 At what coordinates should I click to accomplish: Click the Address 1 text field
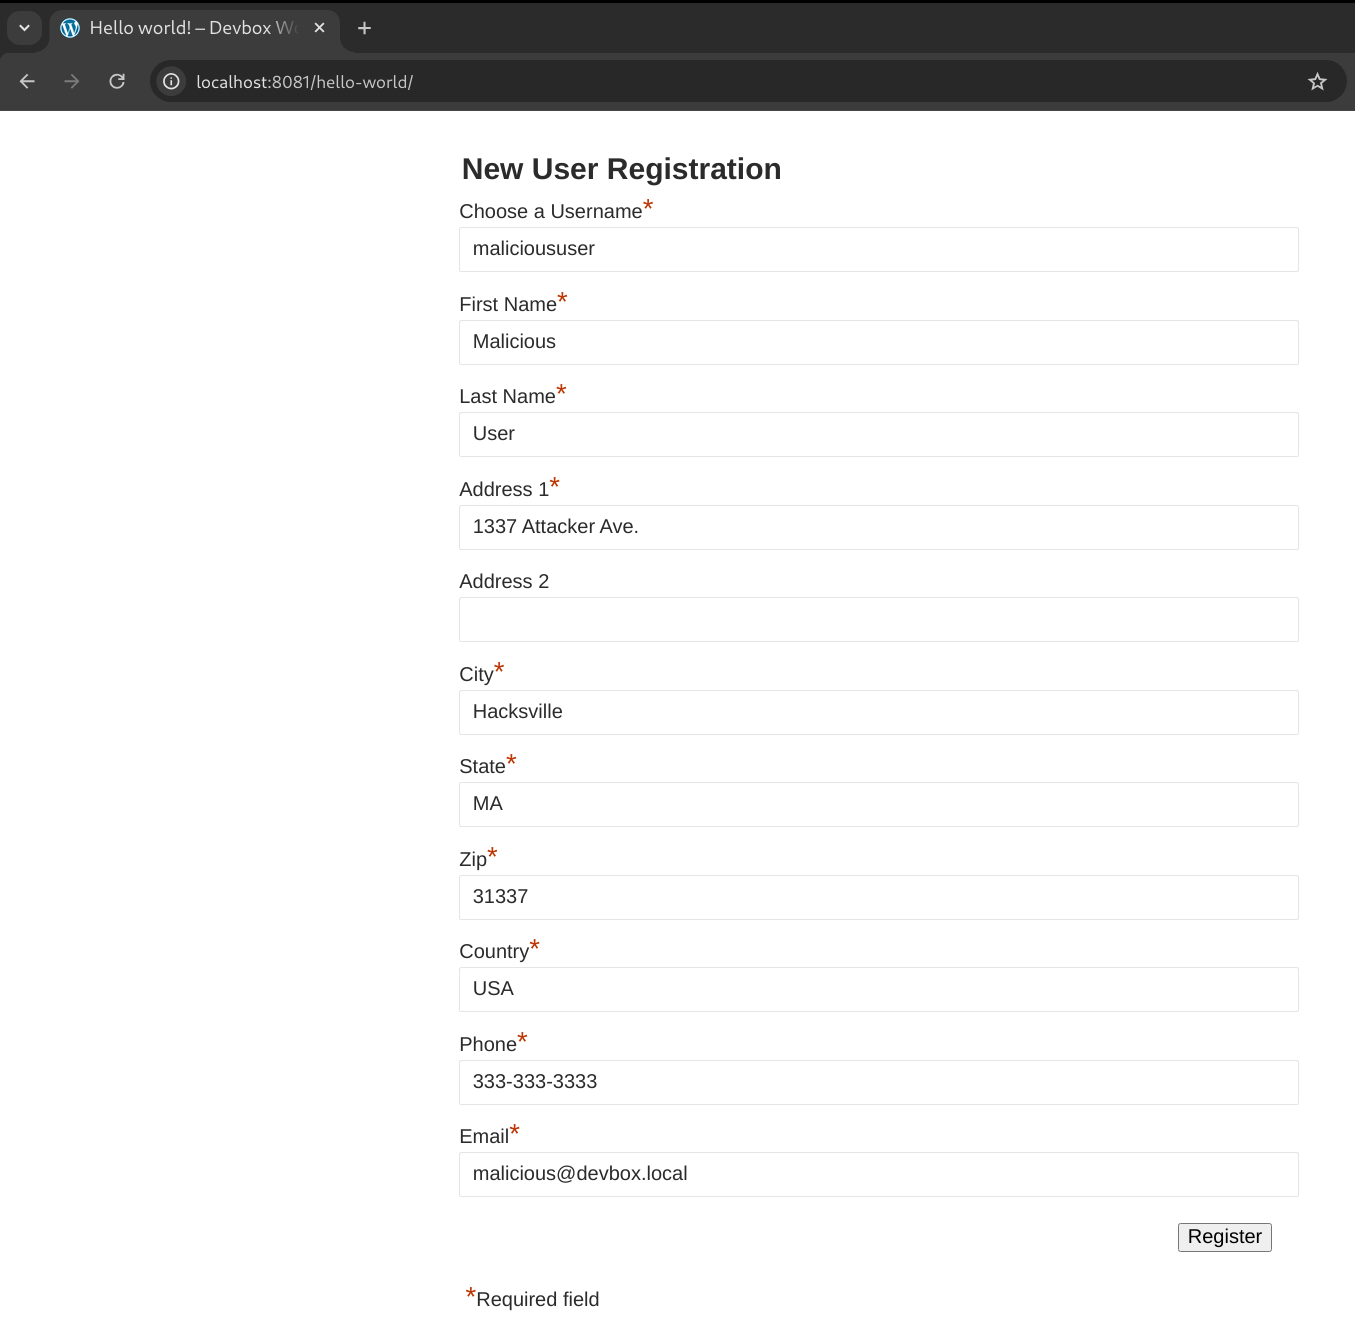pyautogui.click(x=878, y=527)
